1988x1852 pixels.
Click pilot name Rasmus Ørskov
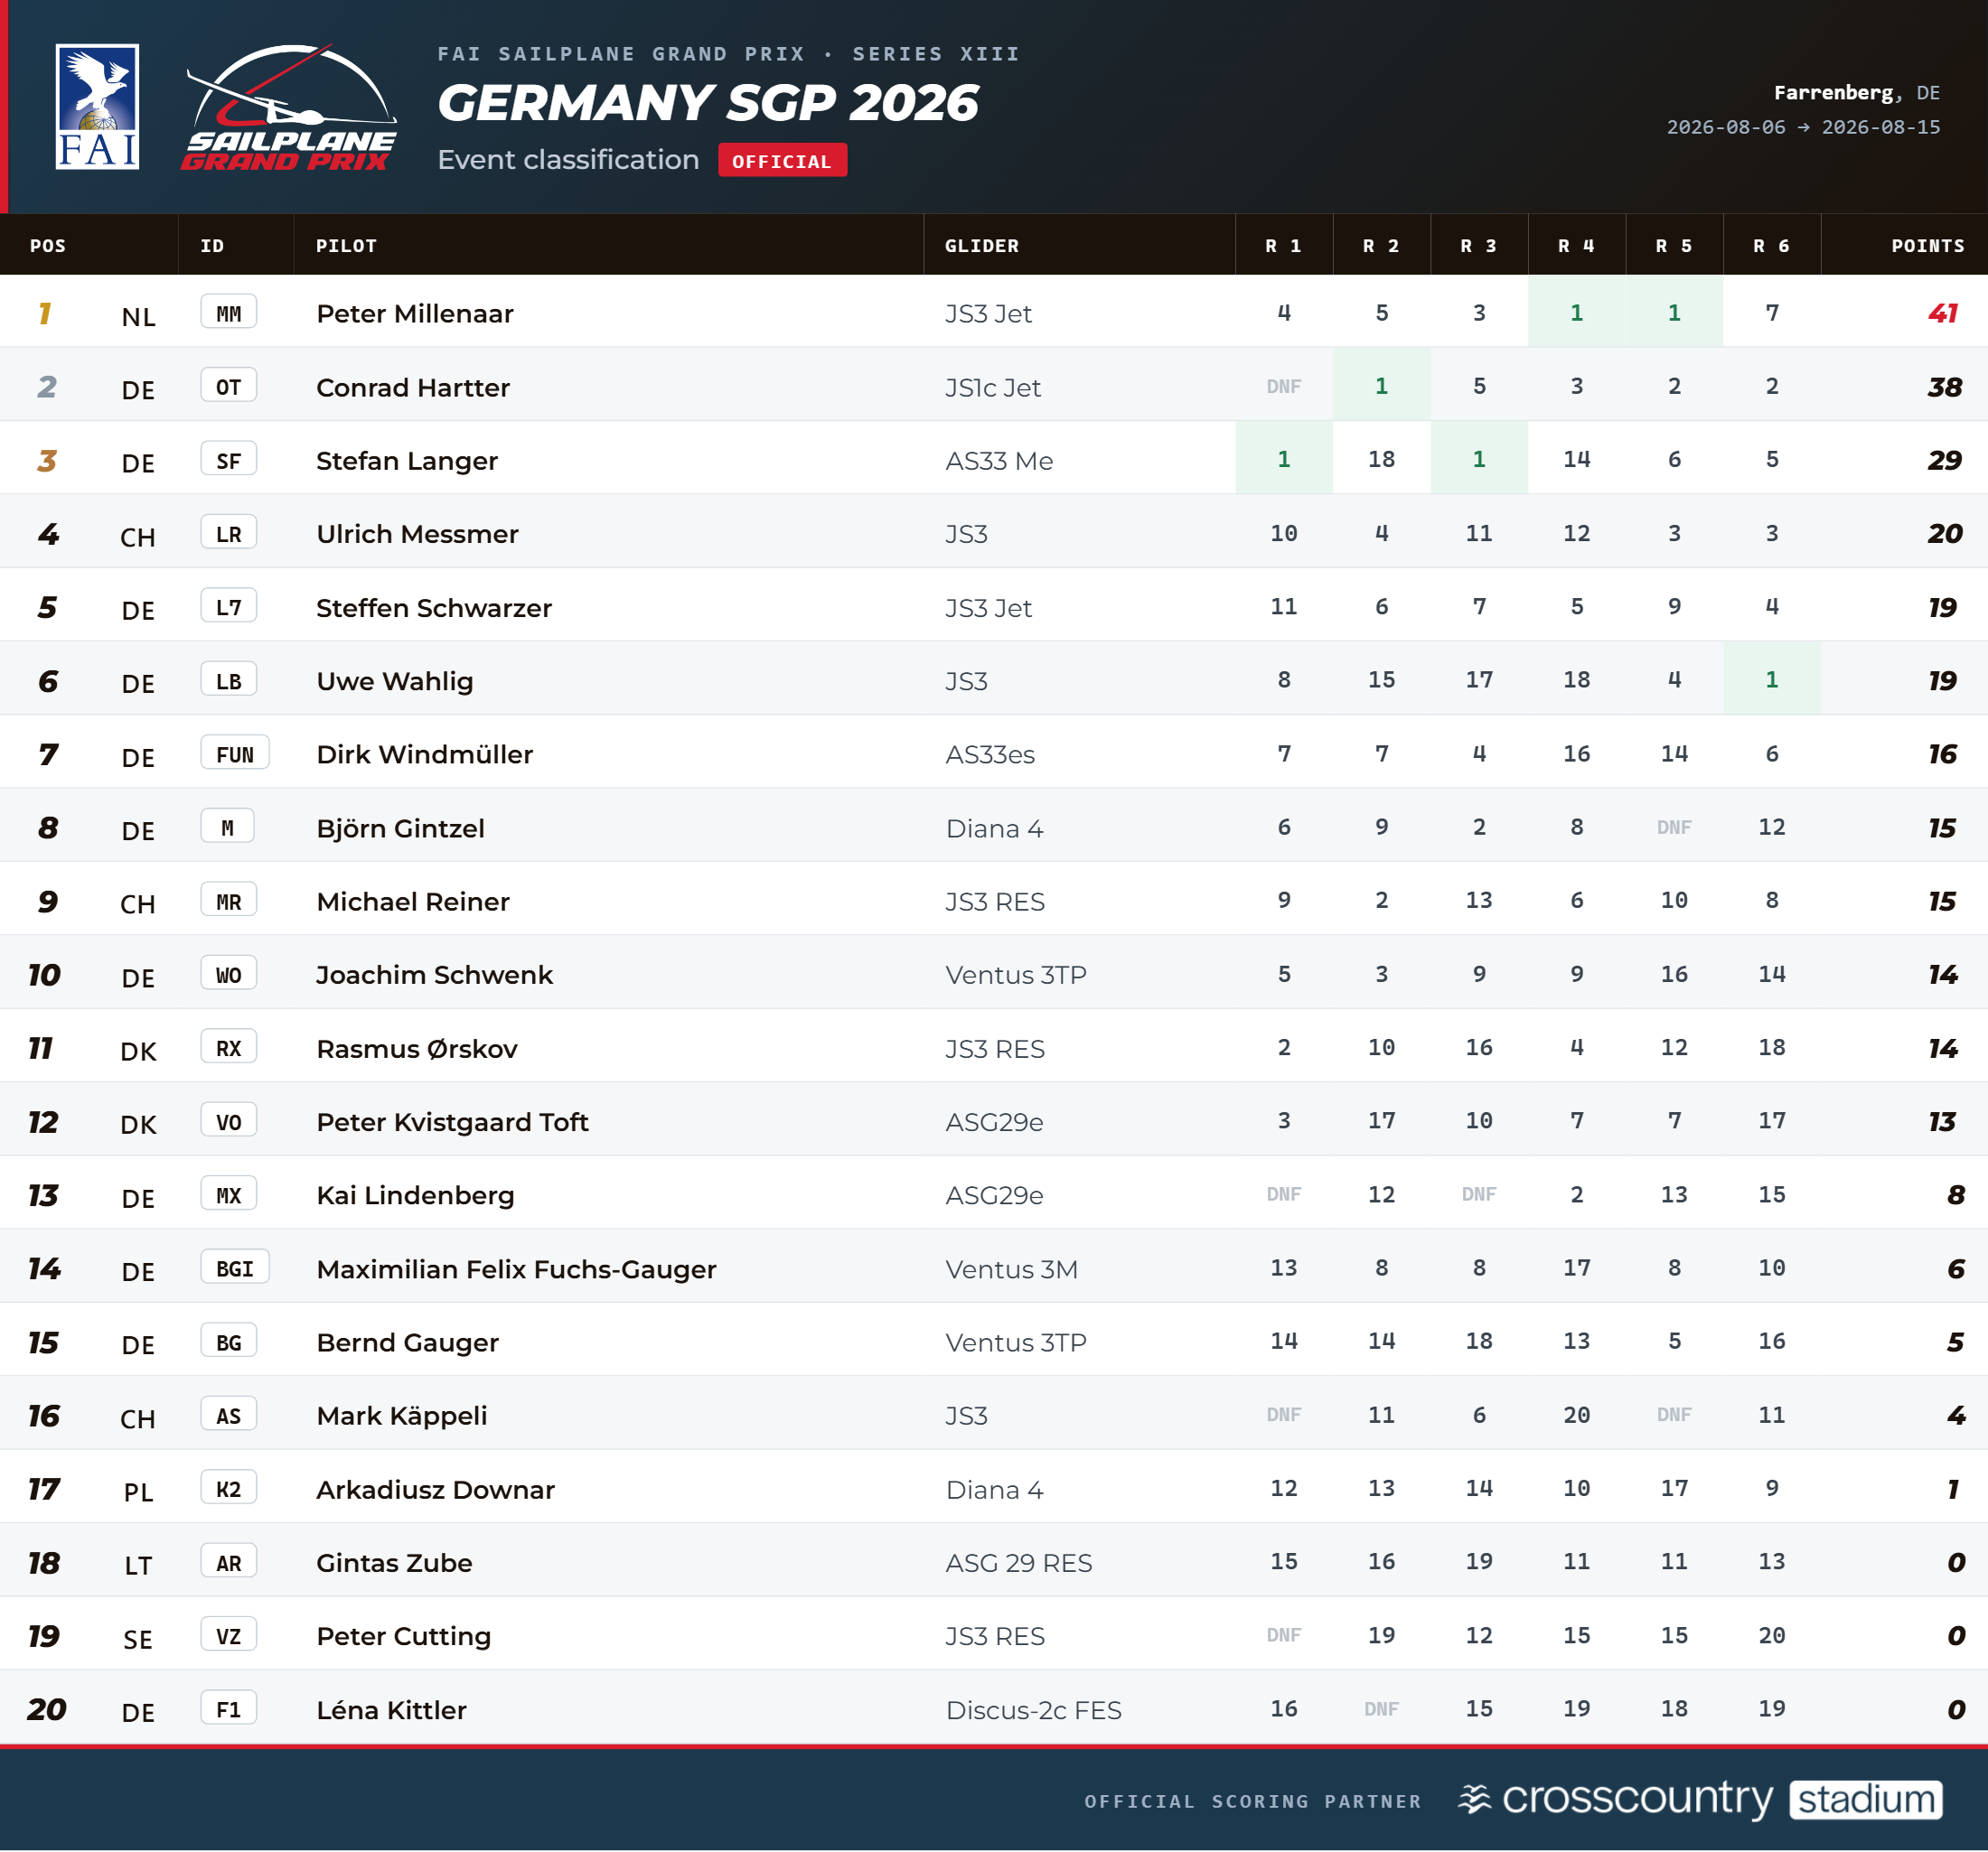click(416, 1048)
